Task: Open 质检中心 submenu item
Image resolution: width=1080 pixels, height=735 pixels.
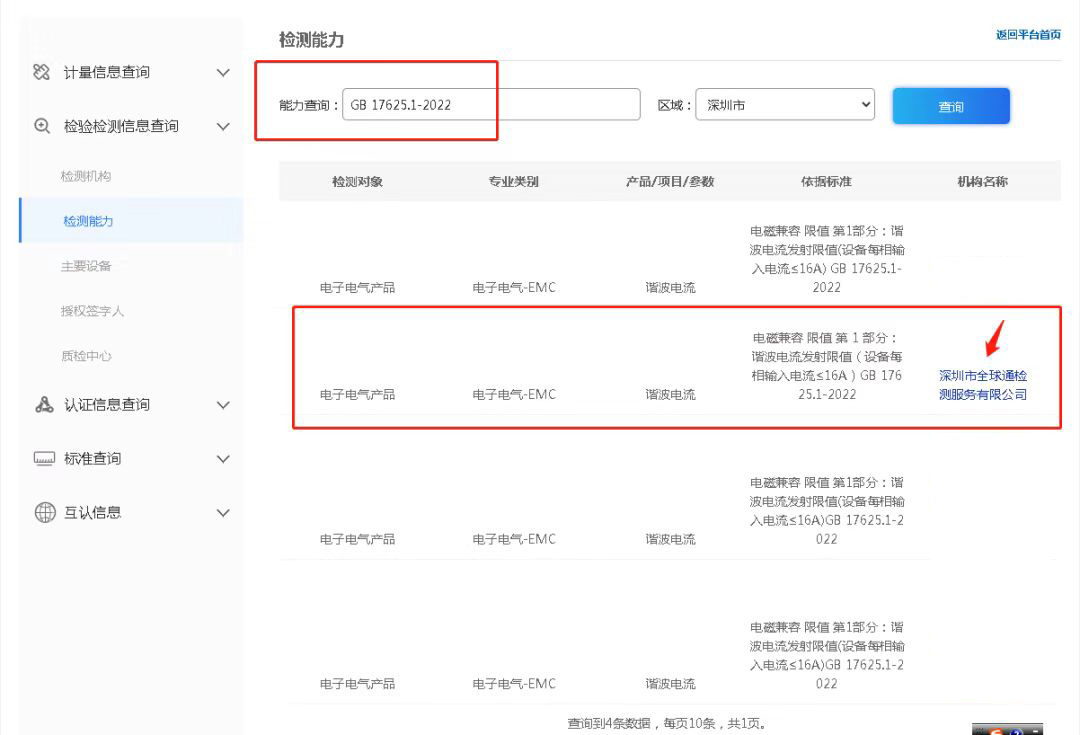Action: (x=86, y=356)
